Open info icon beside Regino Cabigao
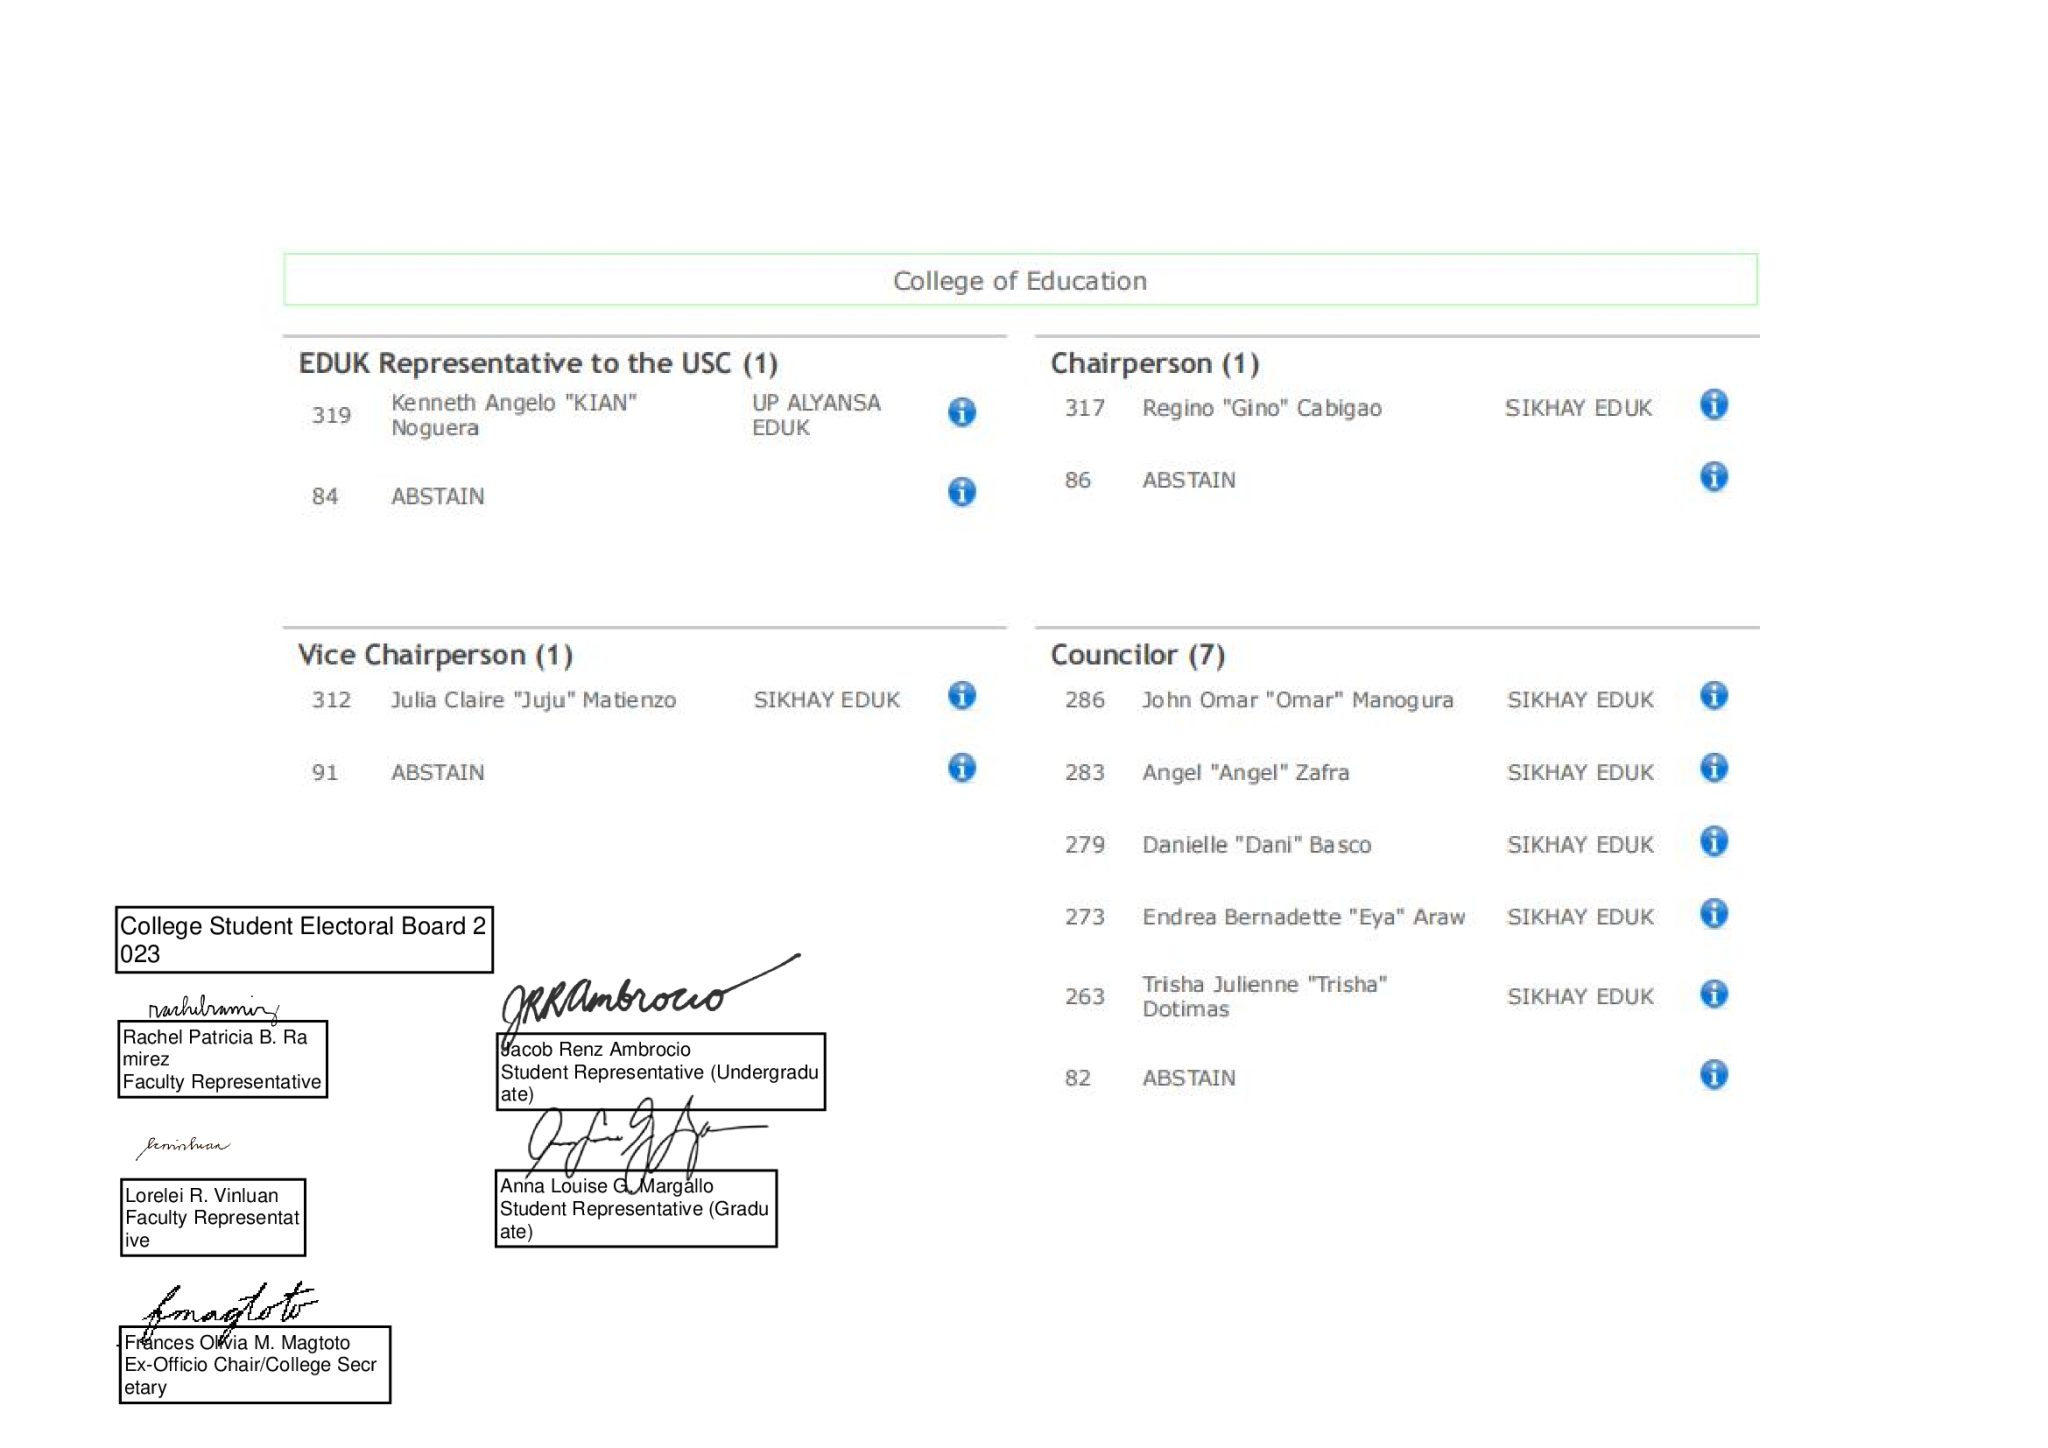 click(x=1713, y=405)
